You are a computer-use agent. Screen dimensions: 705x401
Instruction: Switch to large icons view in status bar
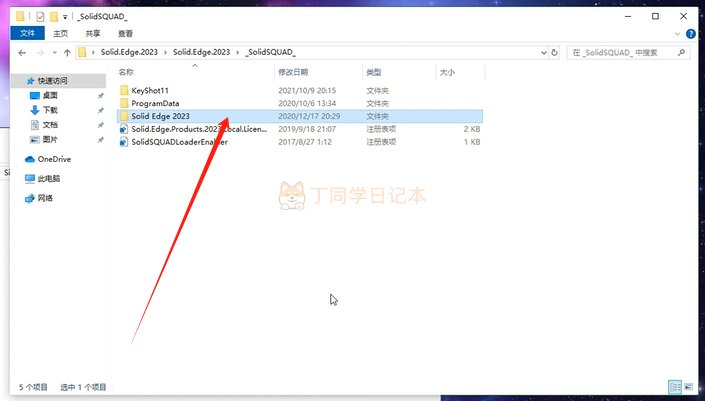[688, 387]
